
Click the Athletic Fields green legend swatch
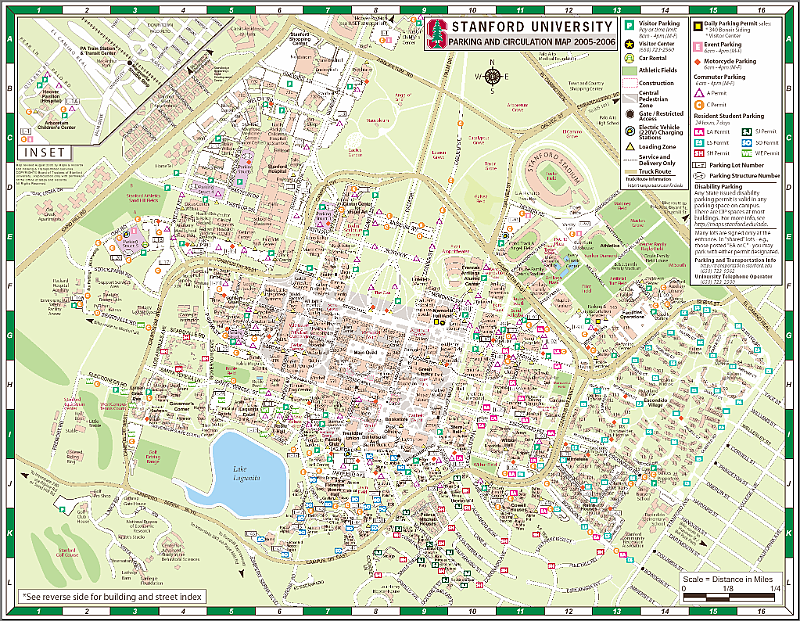point(630,70)
